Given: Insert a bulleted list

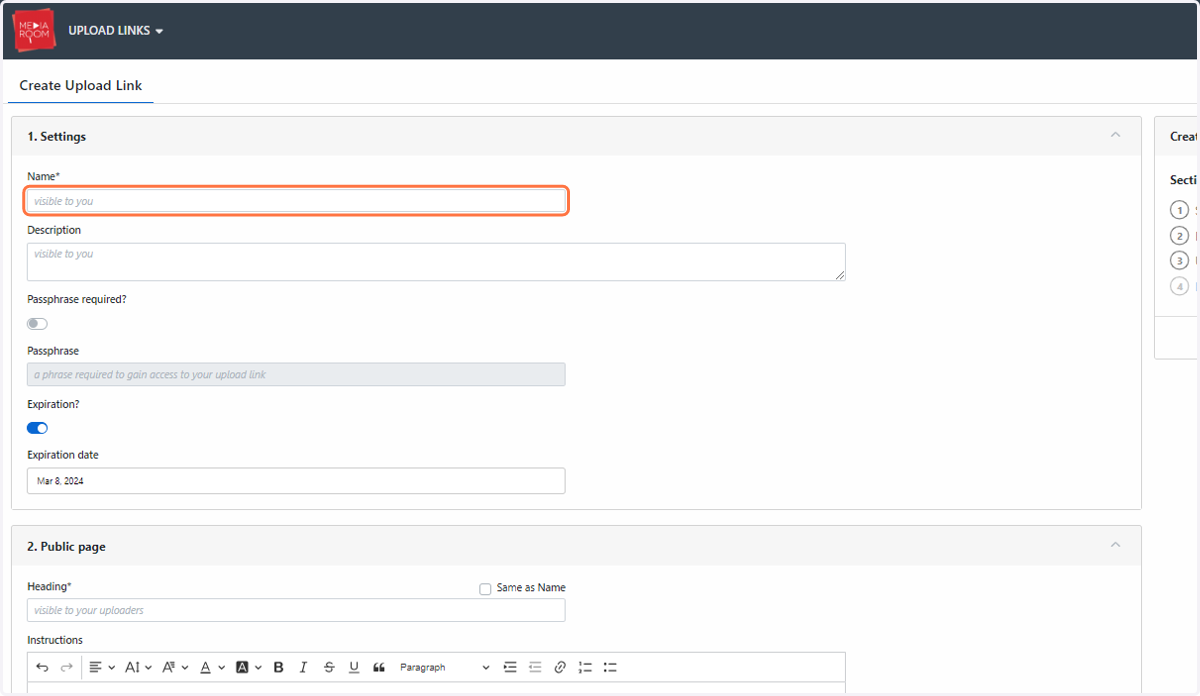Looking at the screenshot, I should click(611, 667).
